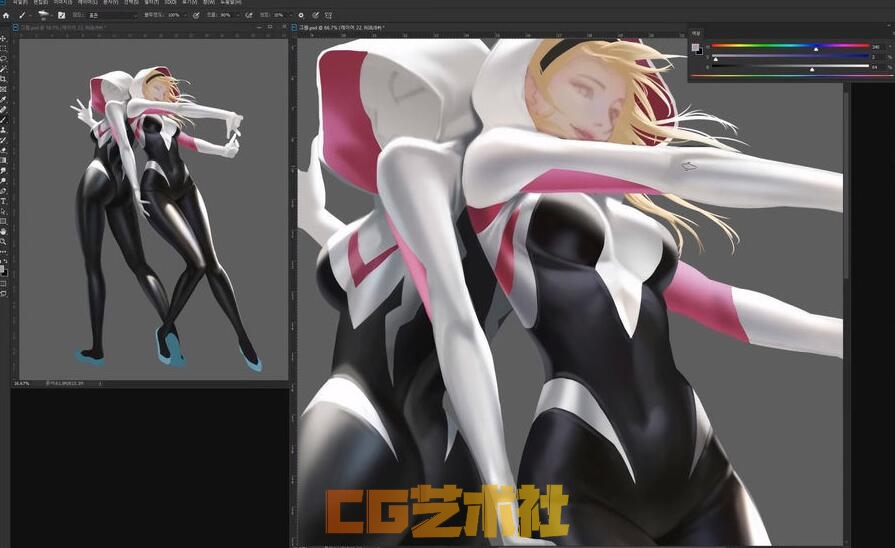Click the Home icon in options bar
895x548 pixels.
click(x=6, y=15)
